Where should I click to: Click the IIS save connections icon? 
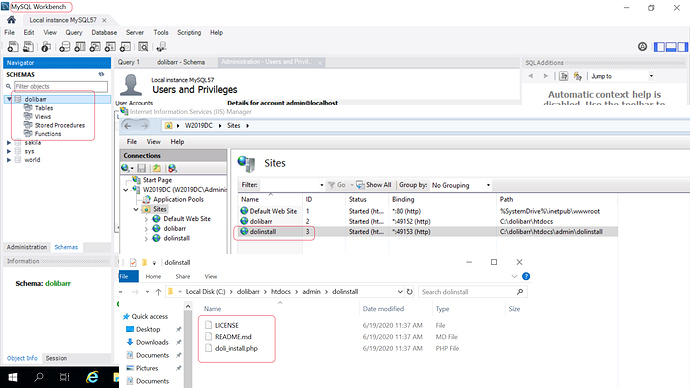[142, 168]
